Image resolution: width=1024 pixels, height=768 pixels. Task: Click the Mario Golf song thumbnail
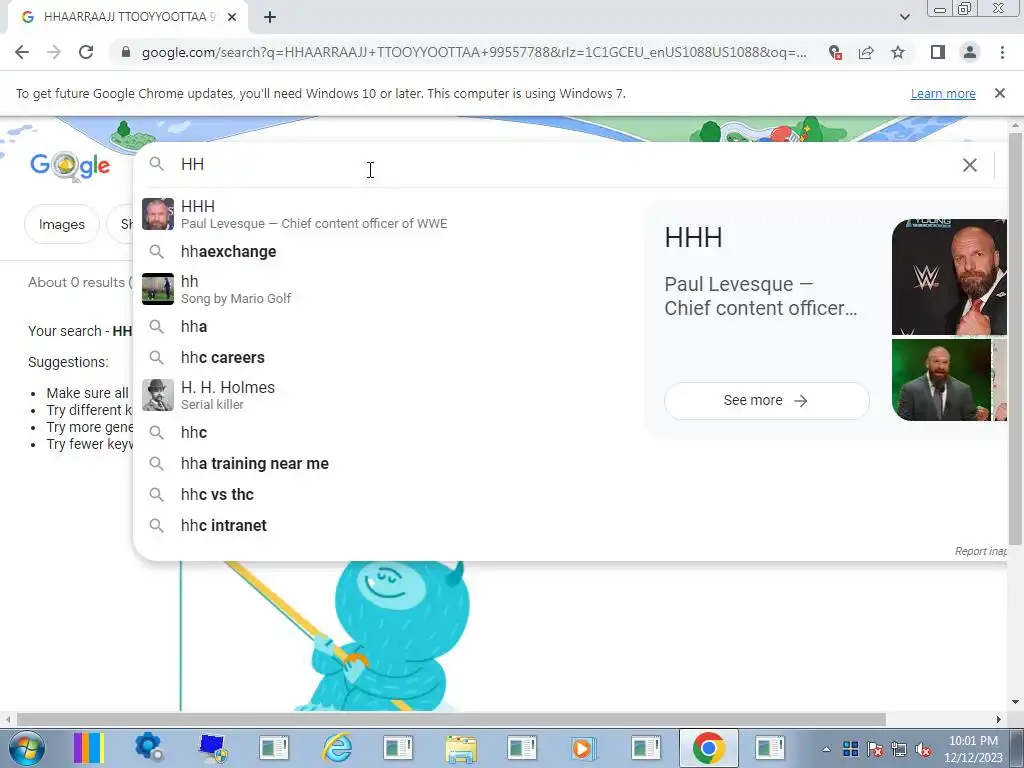[x=158, y=289]
